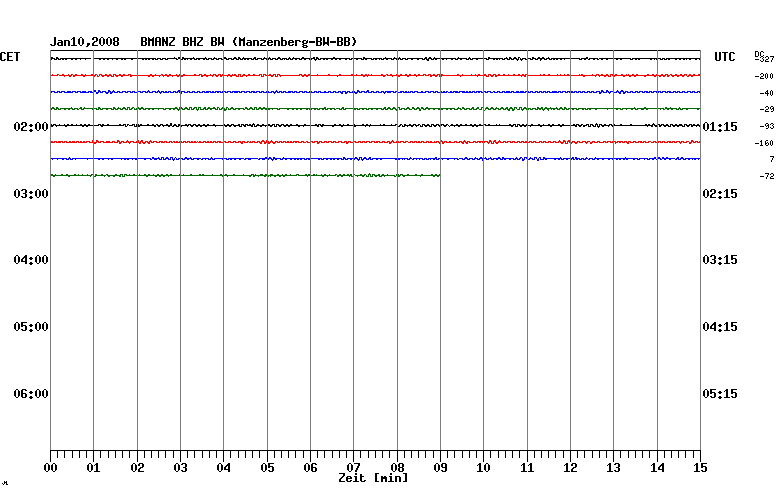Screen dimensions: 780x494
Task: Select the 04:00 CET time label
Action: [x=31, y=260]
